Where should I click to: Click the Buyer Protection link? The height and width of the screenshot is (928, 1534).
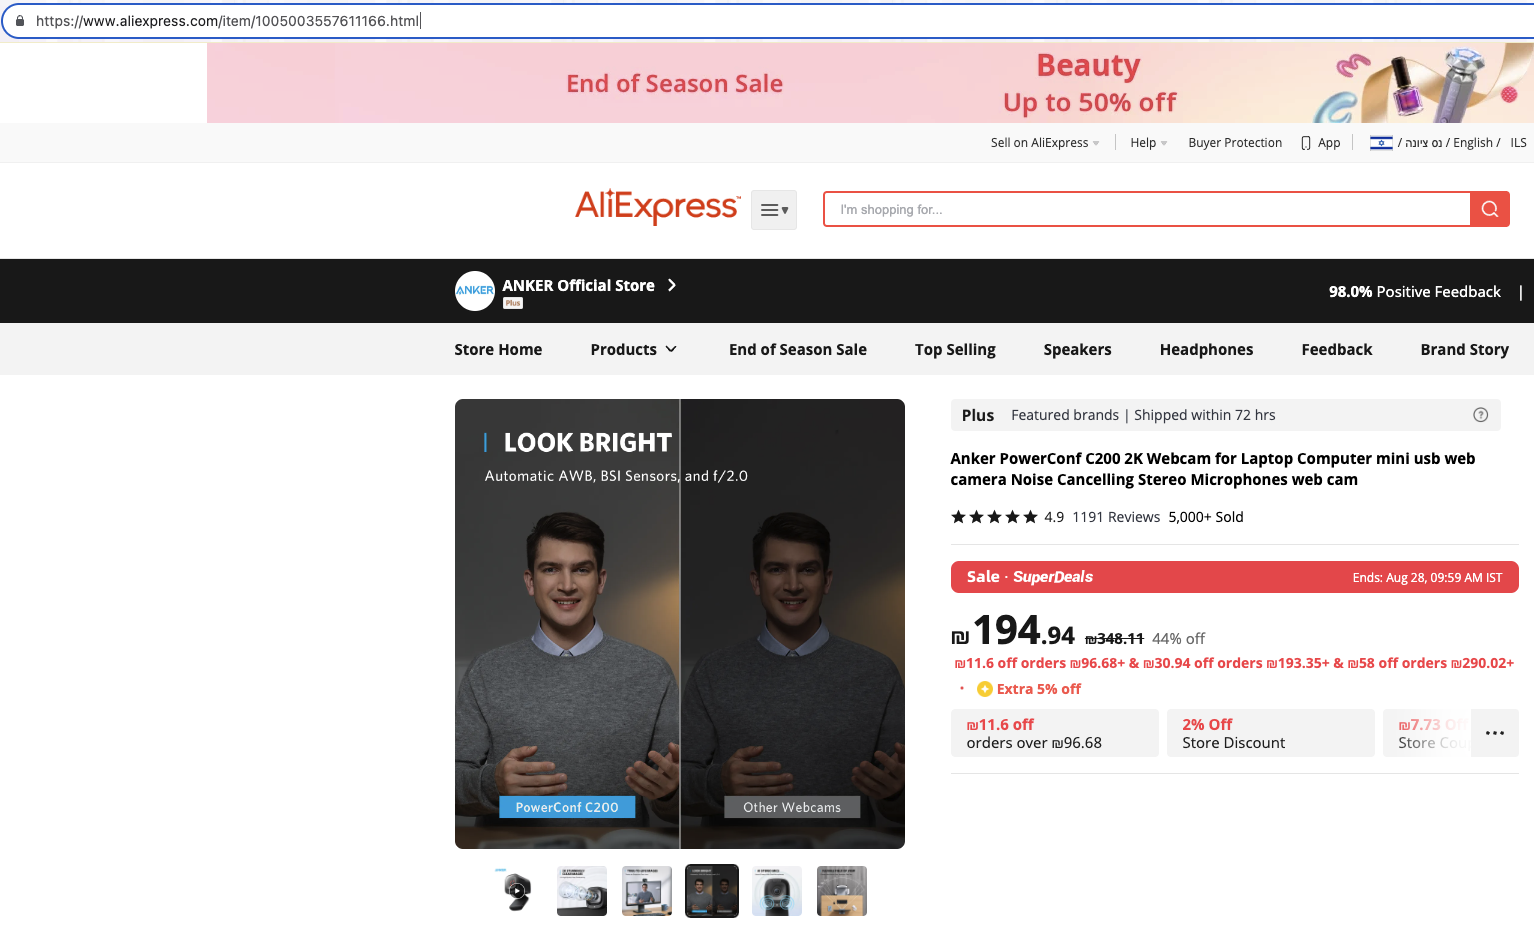click(1234, 143)
